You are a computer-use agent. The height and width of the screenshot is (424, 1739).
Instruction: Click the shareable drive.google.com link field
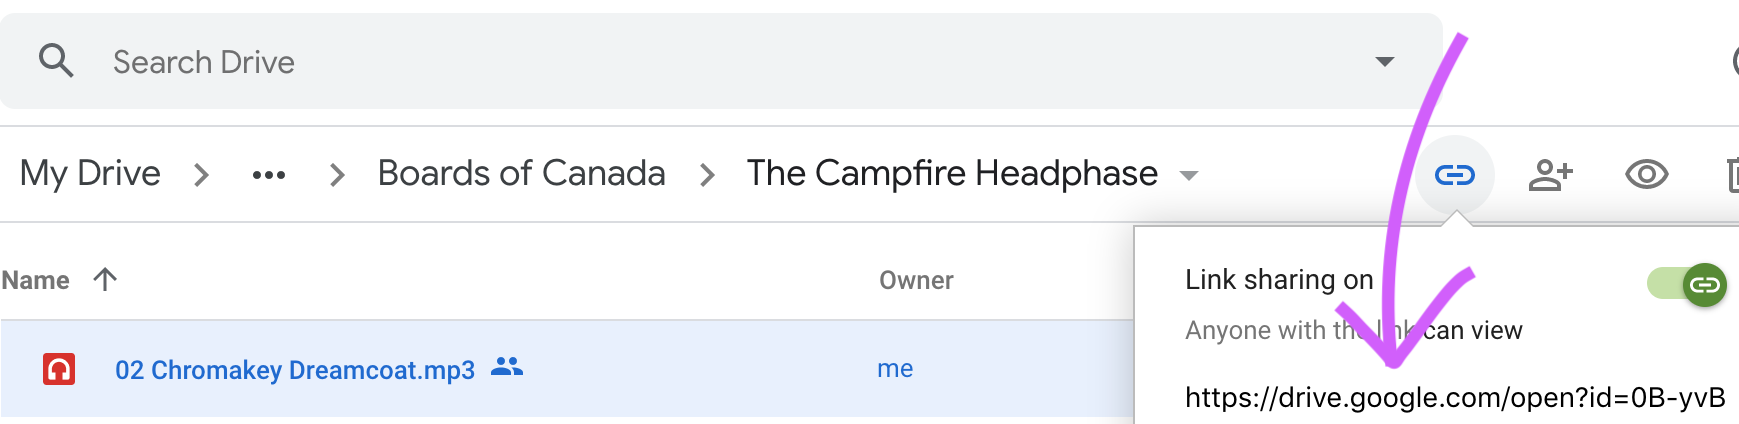pos(1455,398)
